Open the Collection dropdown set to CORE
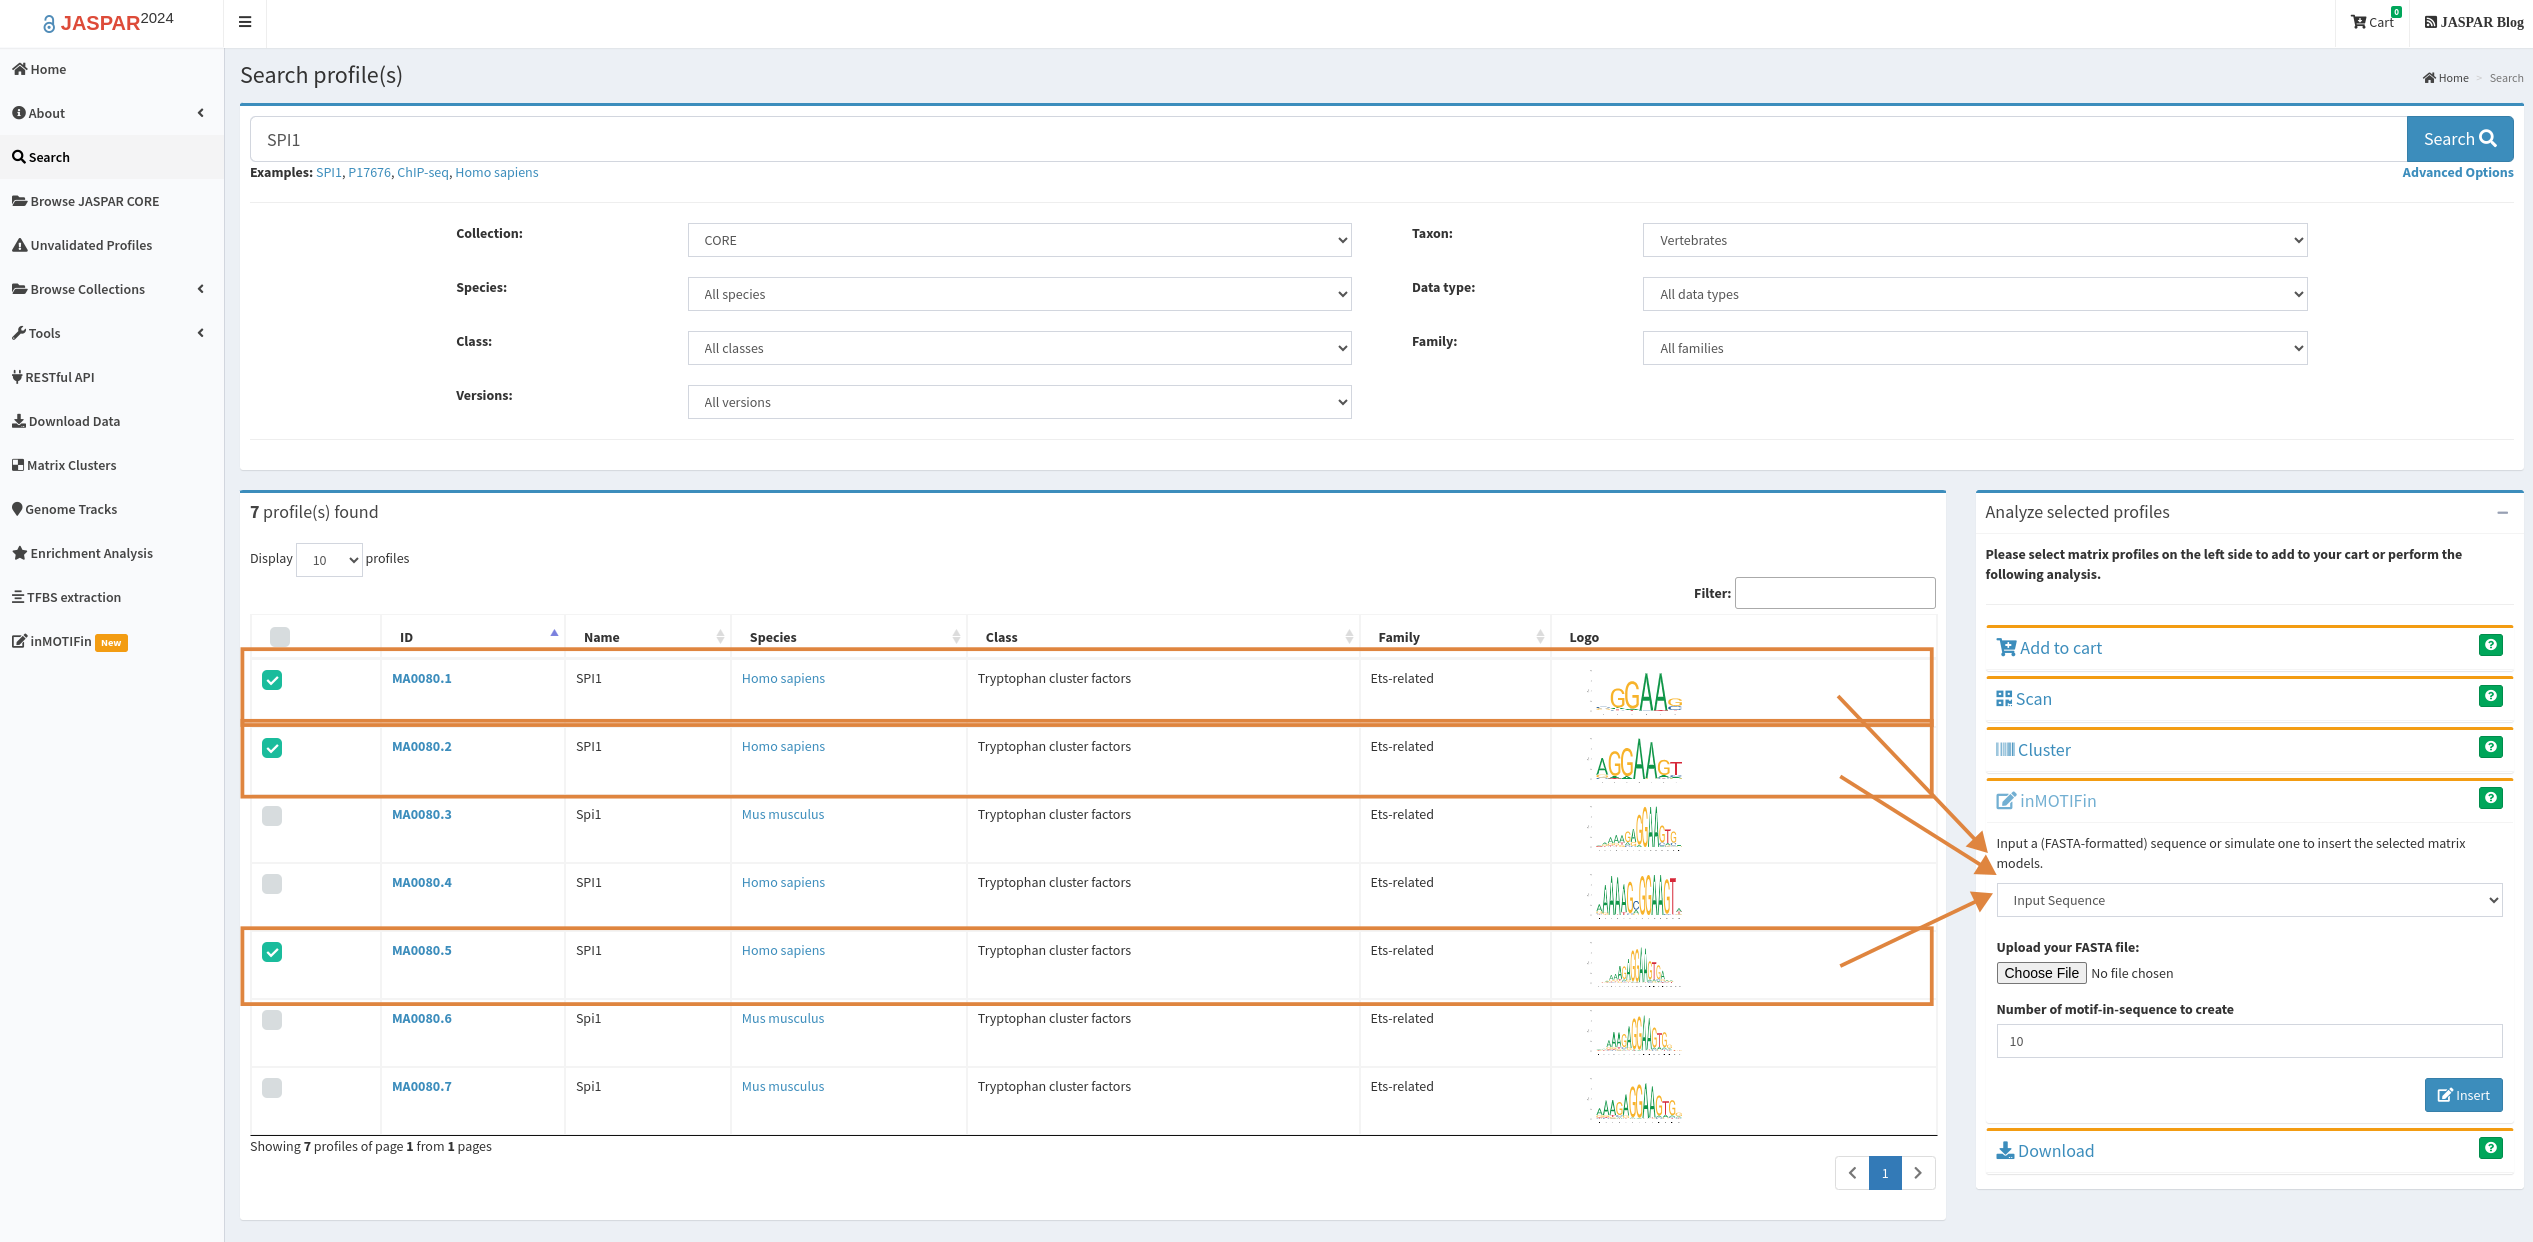The width and height of the screenshot is (2533, 1242). (x=1019, y=240)
